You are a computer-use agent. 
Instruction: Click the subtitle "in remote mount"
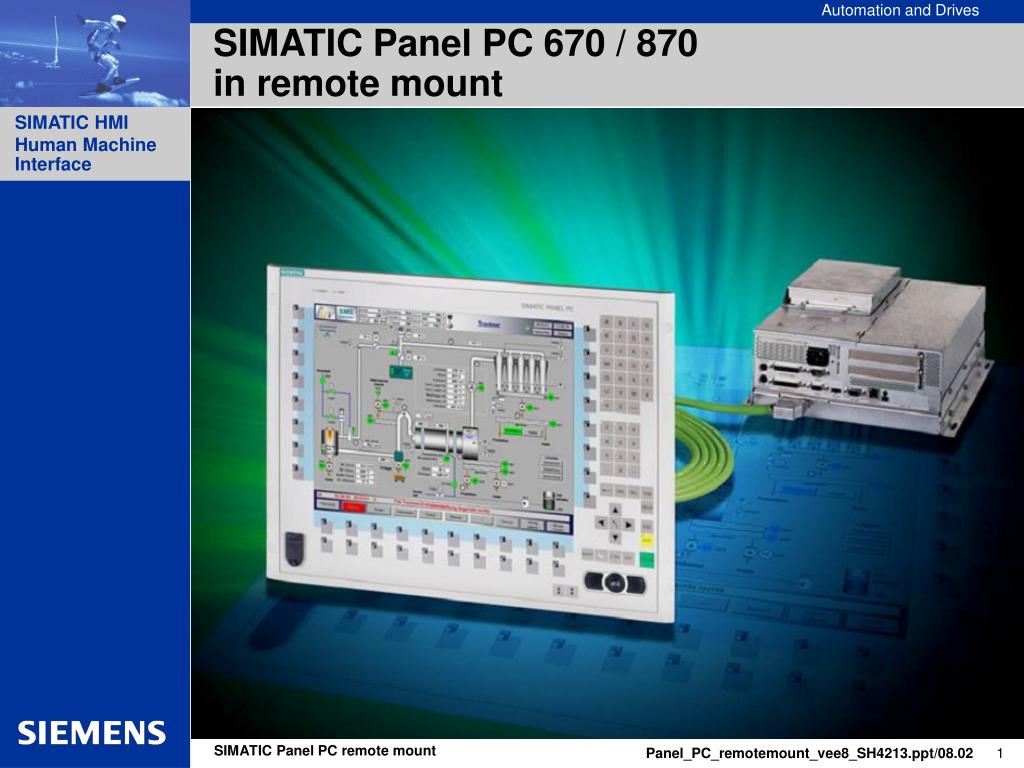(x=358, y=84)
